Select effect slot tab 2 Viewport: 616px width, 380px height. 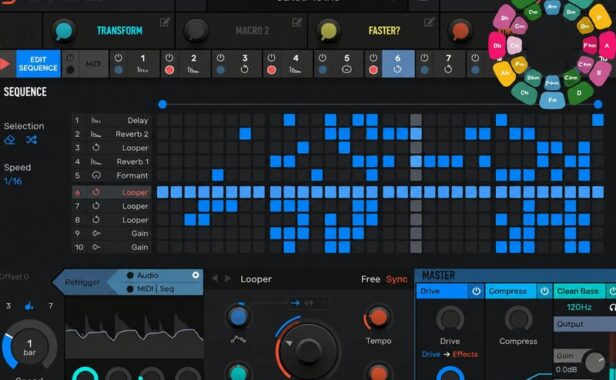tap(194, 64)
